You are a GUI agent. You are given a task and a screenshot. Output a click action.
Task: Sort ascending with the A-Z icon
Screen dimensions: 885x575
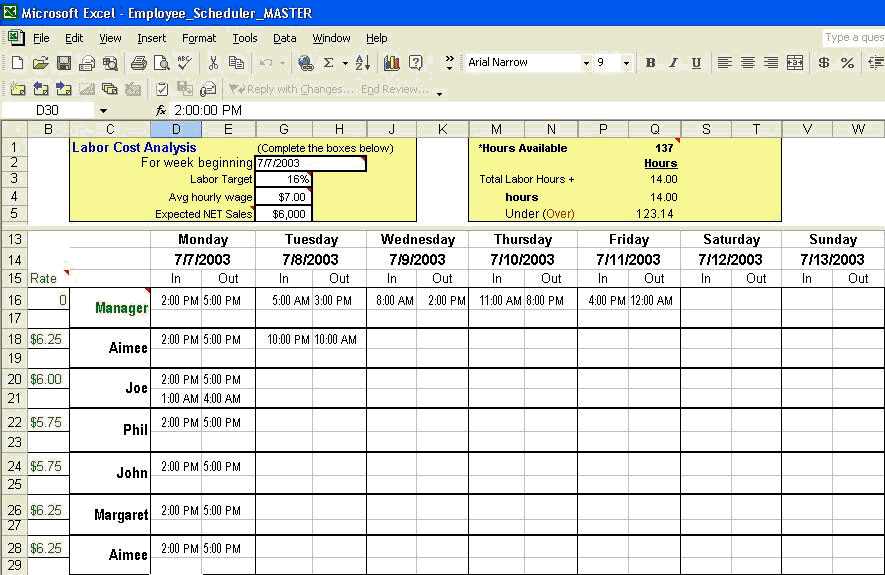(x=363, y=63)
